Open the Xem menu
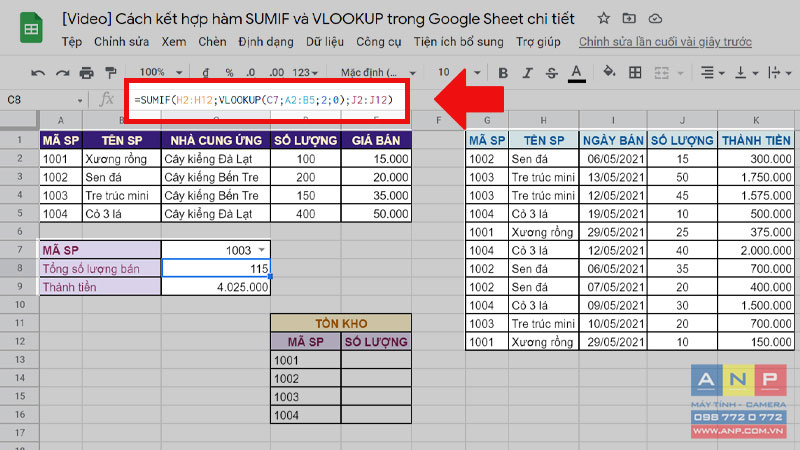The width and height of the screenshot is (800, 450). [174, 42]
